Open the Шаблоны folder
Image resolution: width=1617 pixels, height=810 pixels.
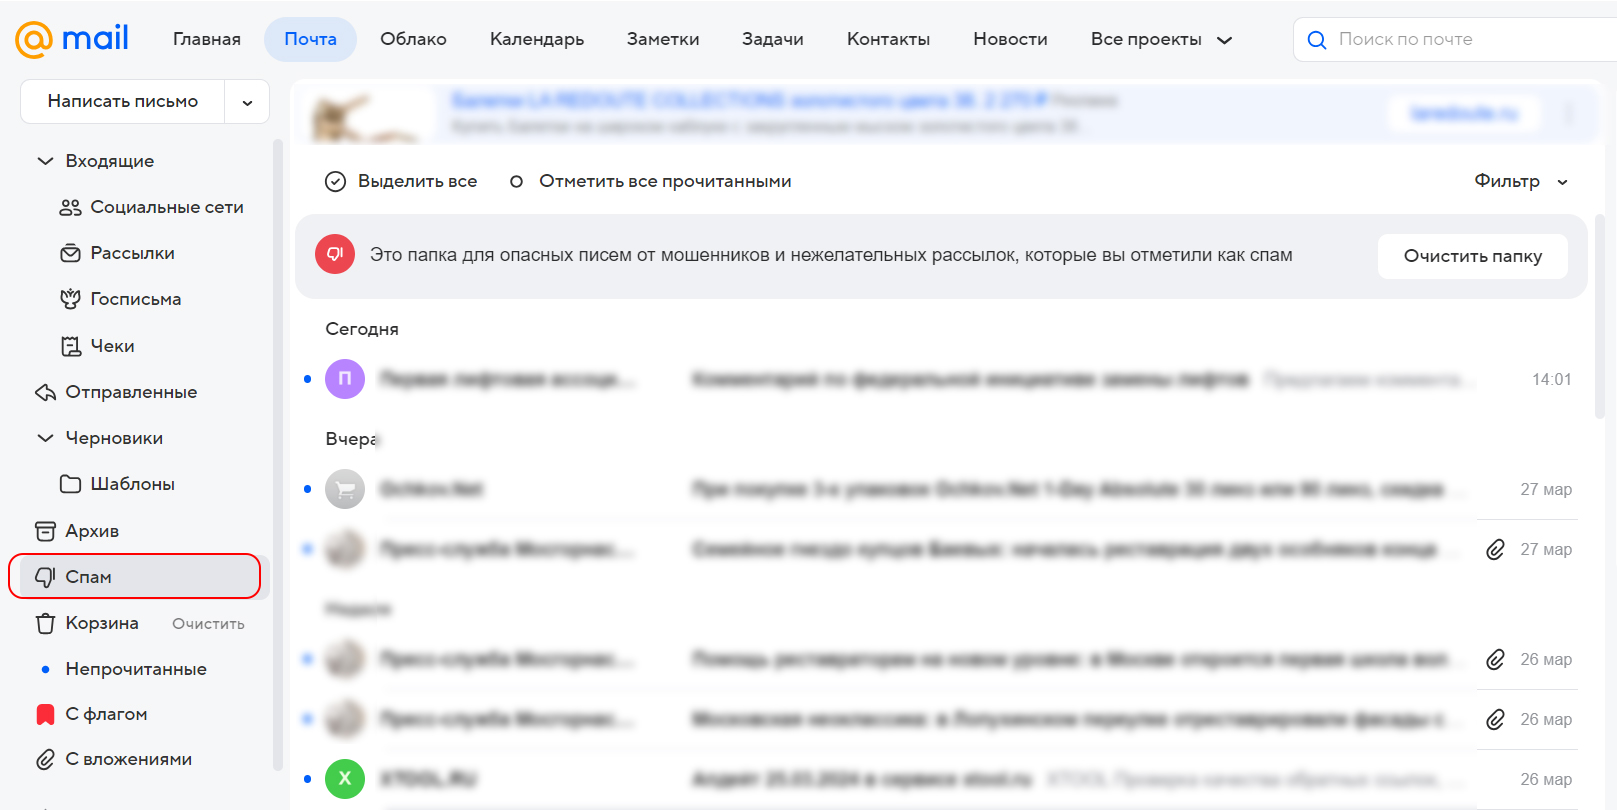tap(133, 484)
